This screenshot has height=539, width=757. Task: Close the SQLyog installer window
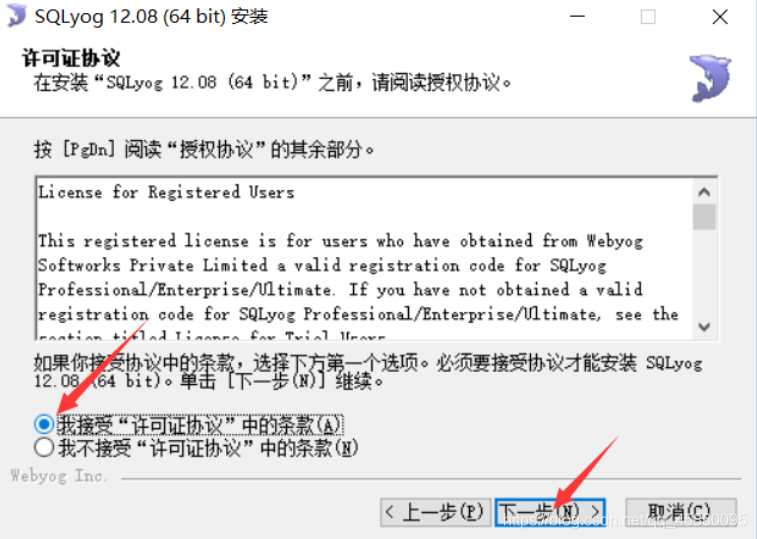click(x=720, y=17)
